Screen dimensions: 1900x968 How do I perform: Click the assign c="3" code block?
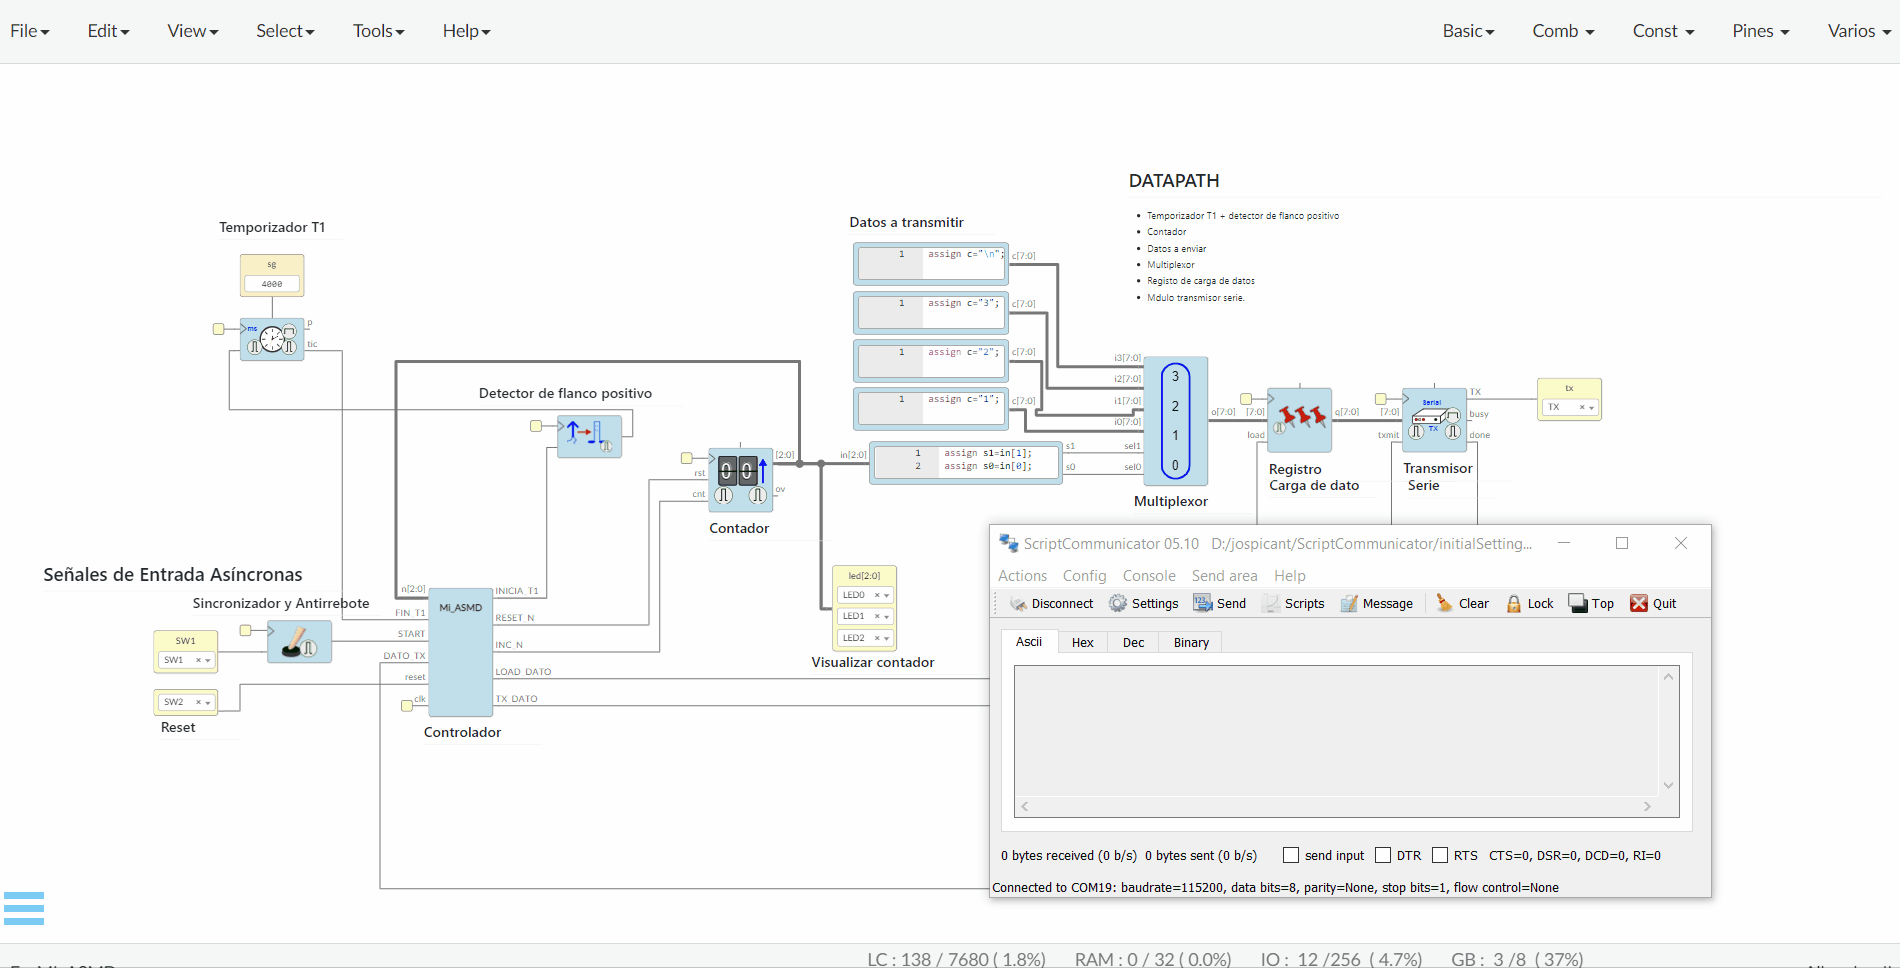(x=931, y=312)
